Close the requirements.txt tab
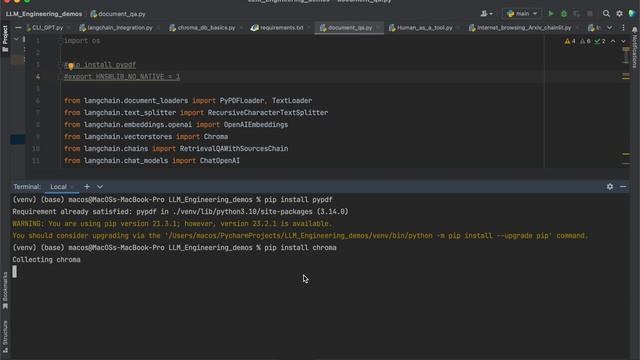Image resolution: width=640 pixels, height=360 pixels. point(309,28)
